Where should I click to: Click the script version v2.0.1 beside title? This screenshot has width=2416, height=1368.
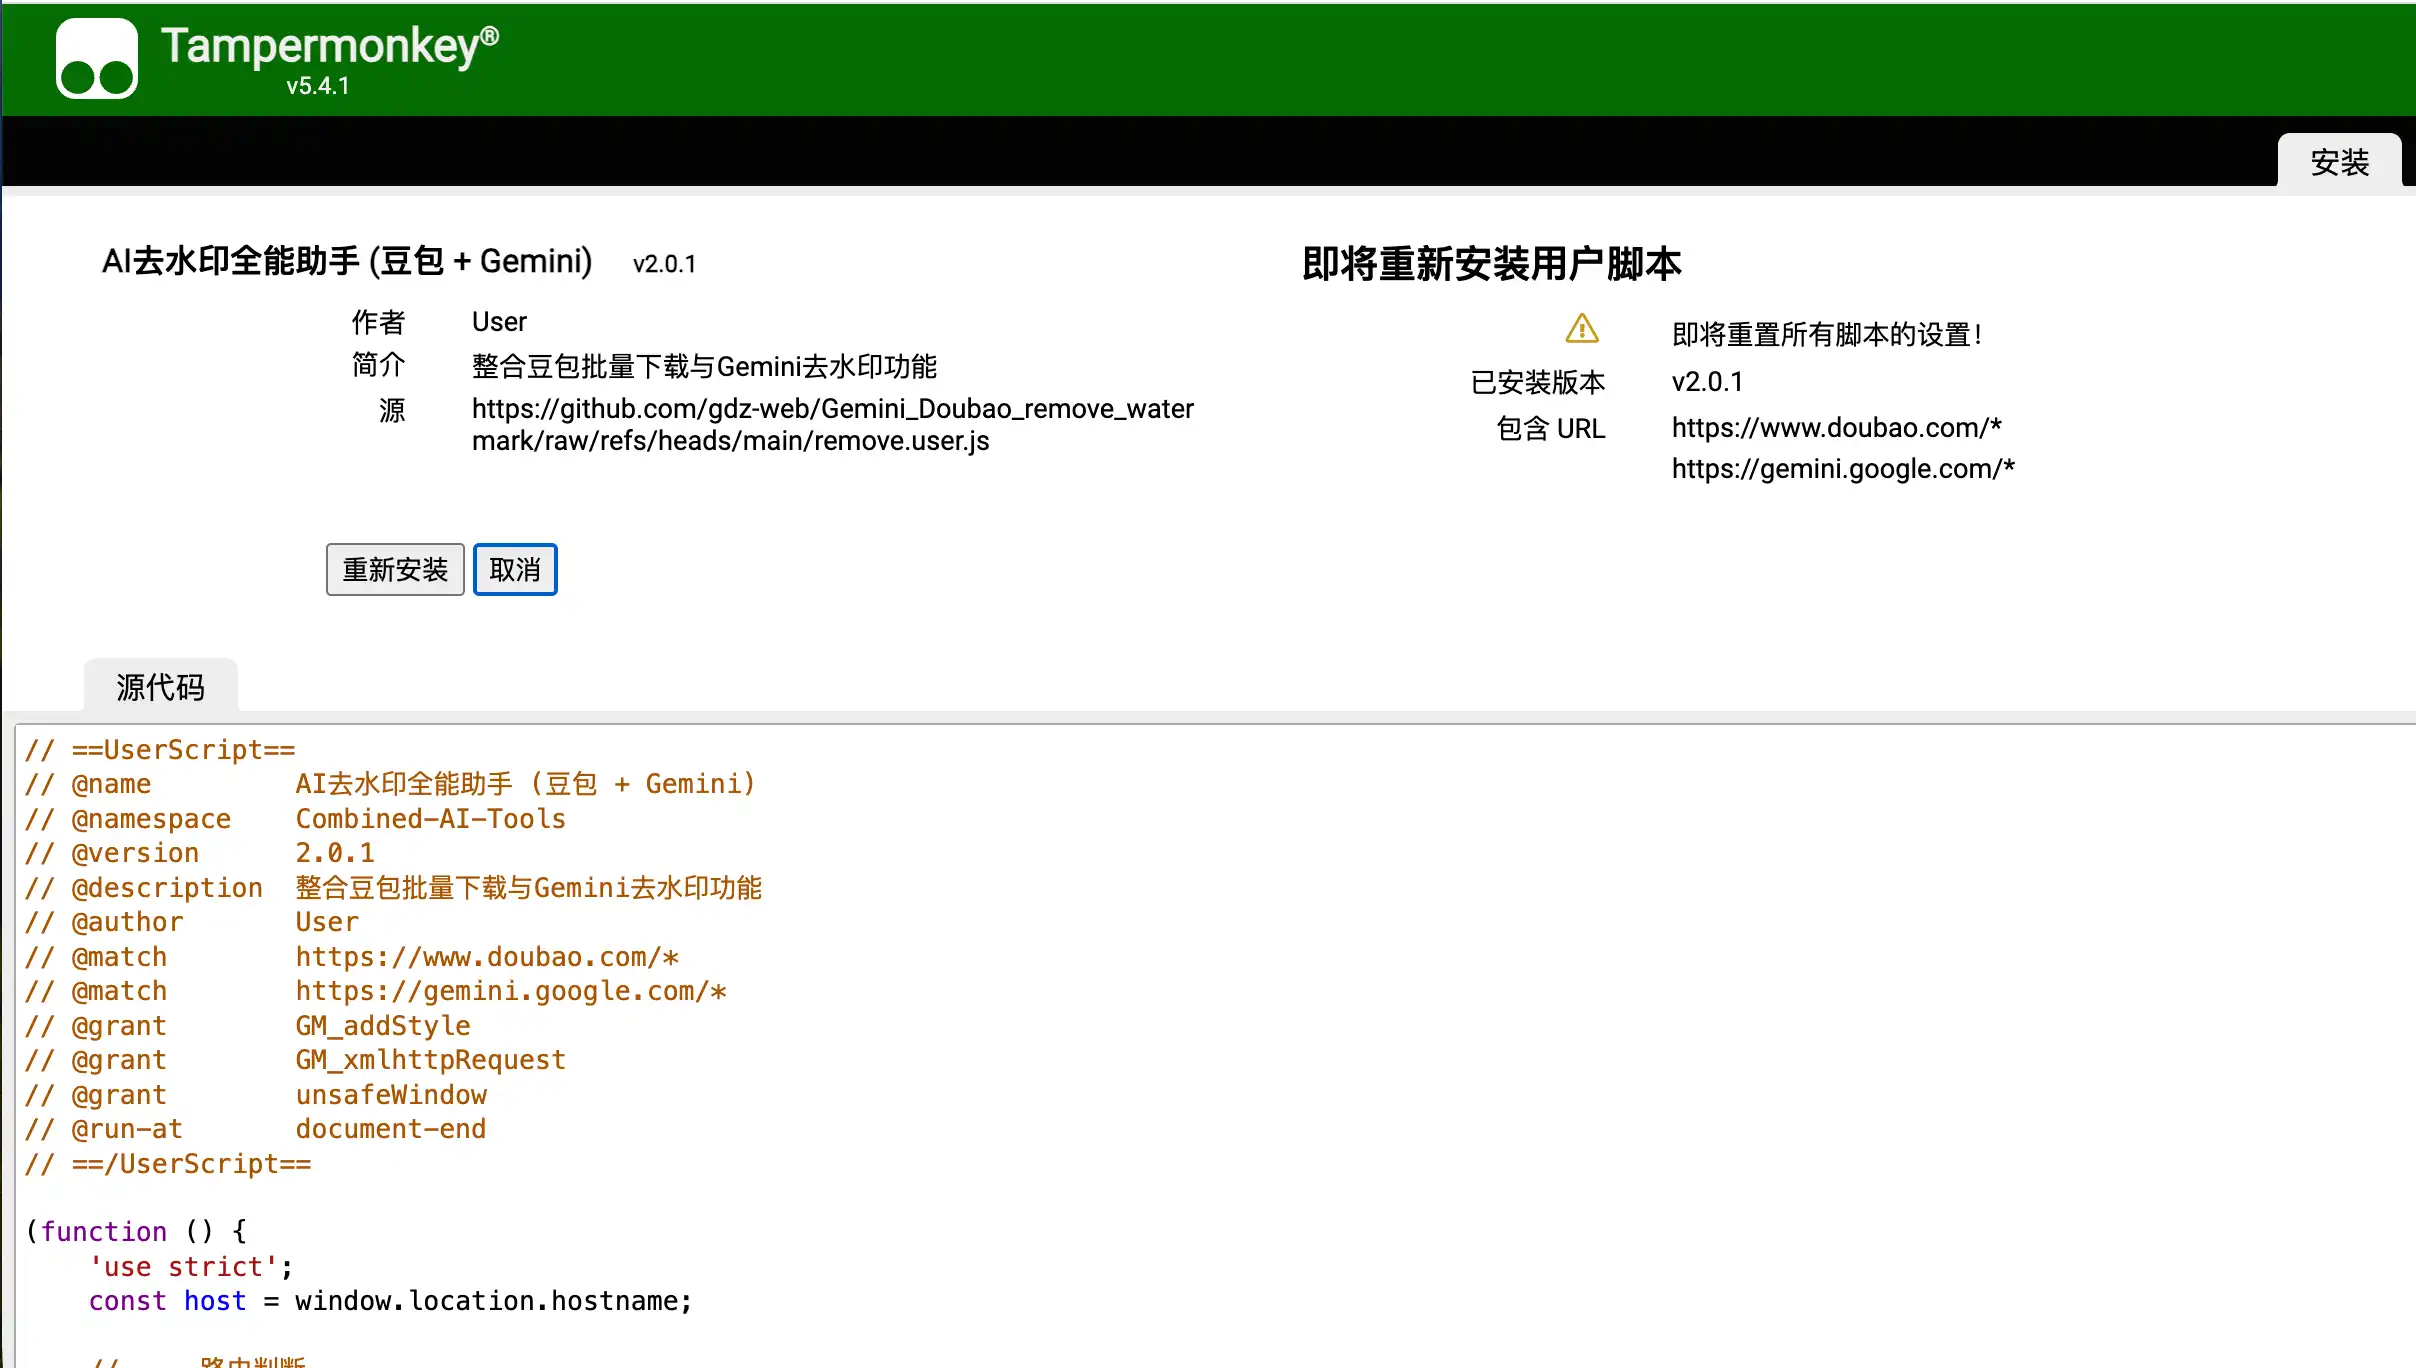(664, 264)
